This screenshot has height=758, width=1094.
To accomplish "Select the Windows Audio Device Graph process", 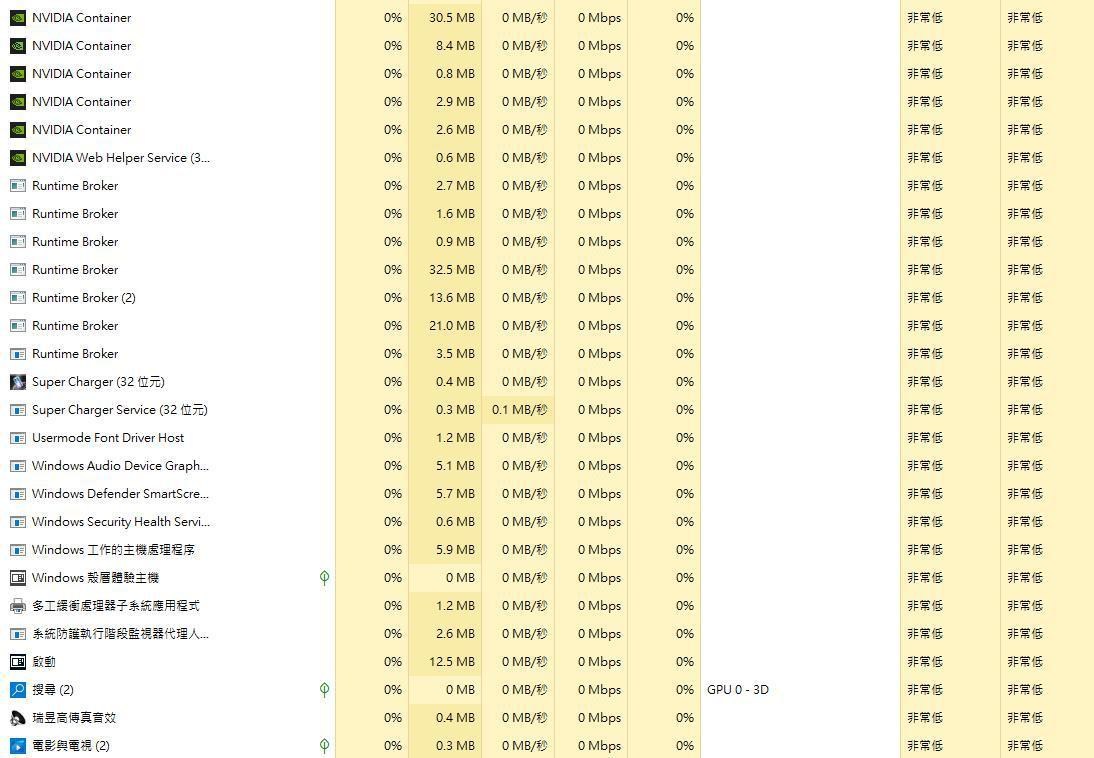I will click(120, 466).
